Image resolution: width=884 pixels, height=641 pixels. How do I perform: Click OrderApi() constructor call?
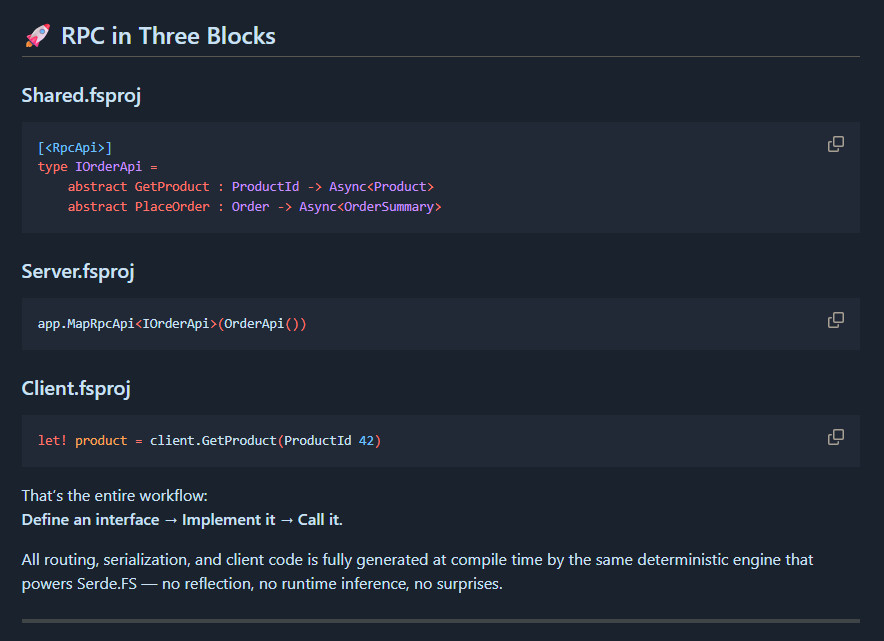click(x=264, y=324)
